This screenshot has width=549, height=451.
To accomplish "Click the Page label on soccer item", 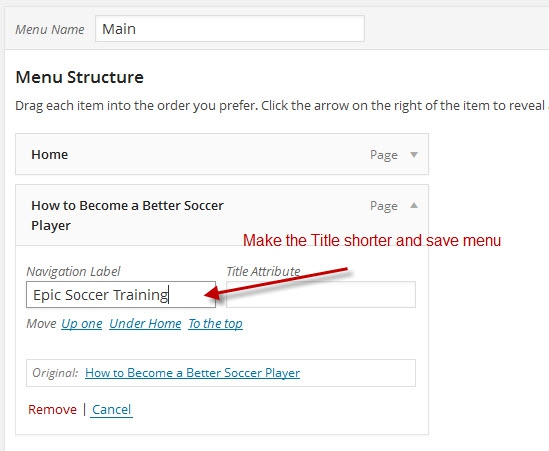I will pyautogui.click(x=384, y=206).
